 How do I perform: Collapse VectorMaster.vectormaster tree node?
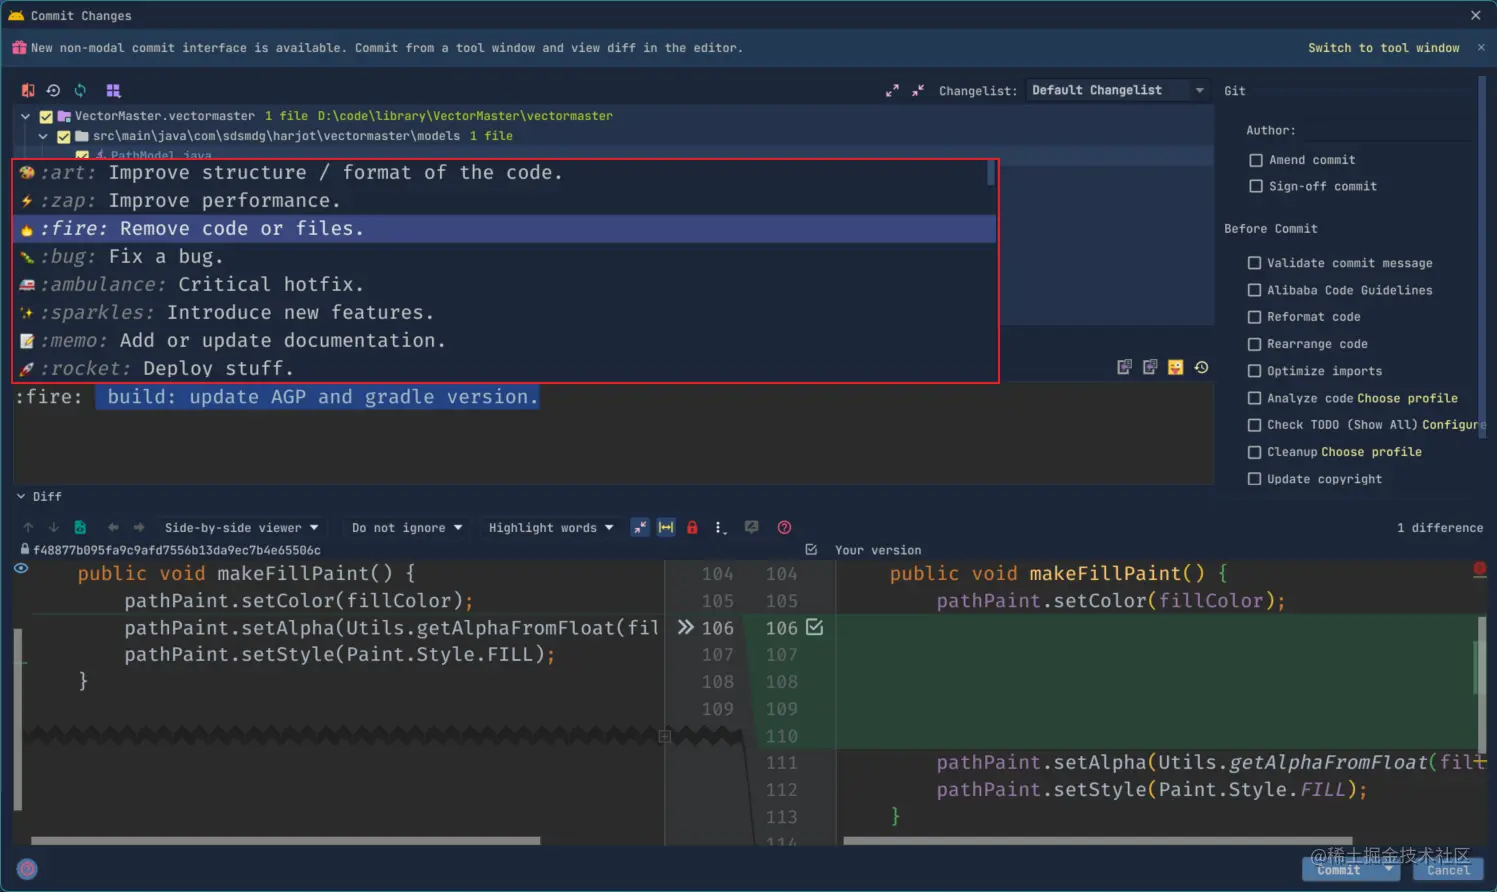25,116
